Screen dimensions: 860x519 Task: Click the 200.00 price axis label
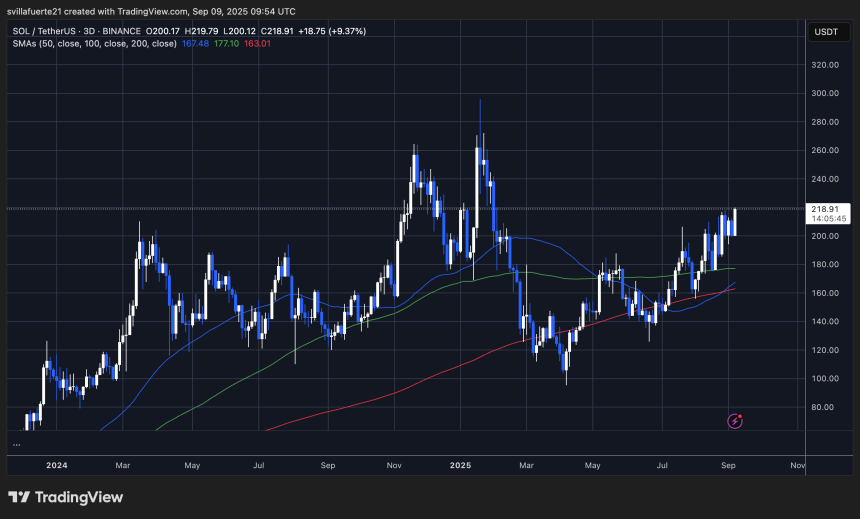825,236
